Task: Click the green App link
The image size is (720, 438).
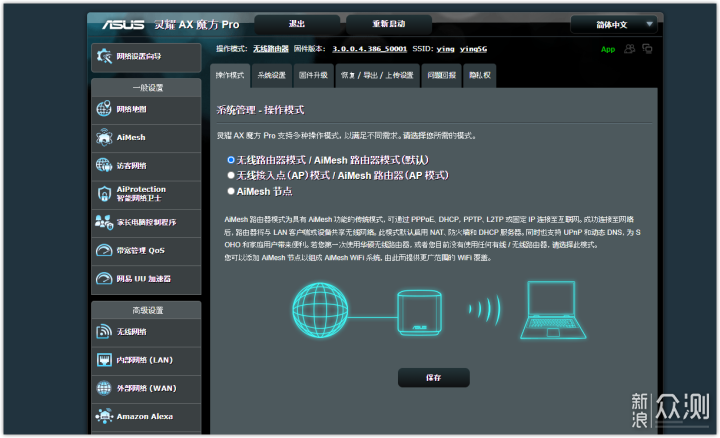Action: pos(608,49)
